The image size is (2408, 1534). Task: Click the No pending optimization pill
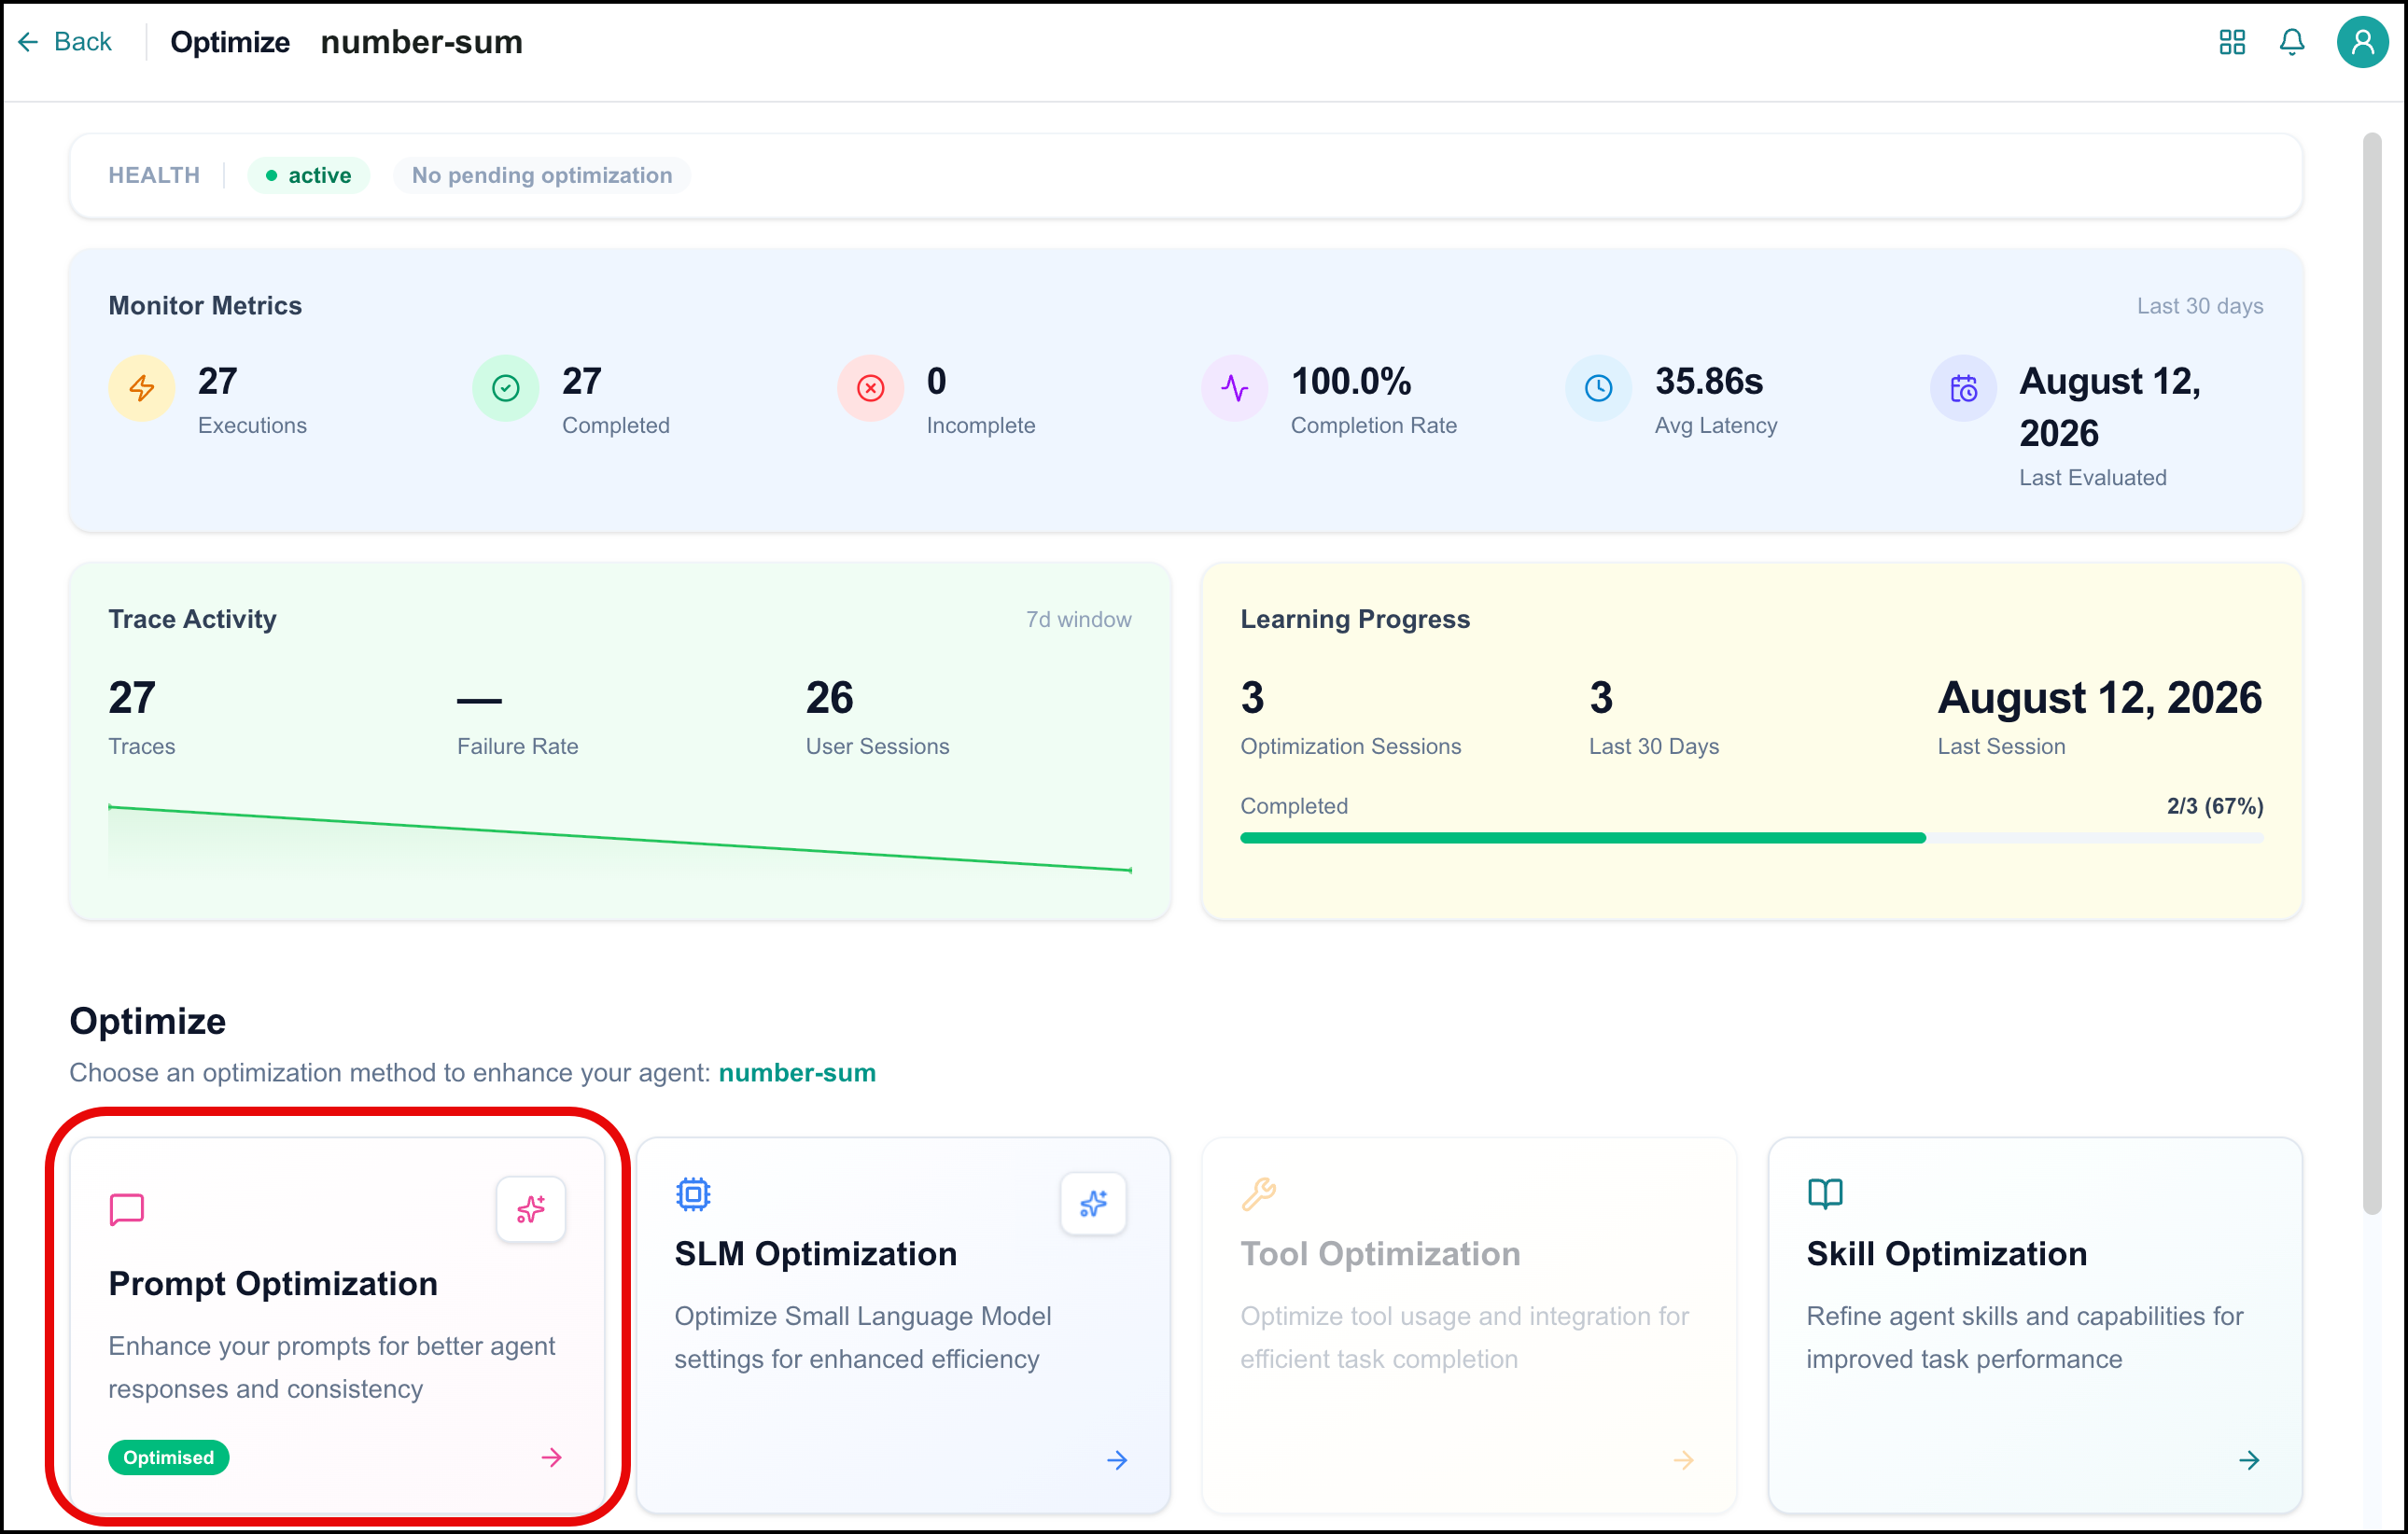pos(542,175)
